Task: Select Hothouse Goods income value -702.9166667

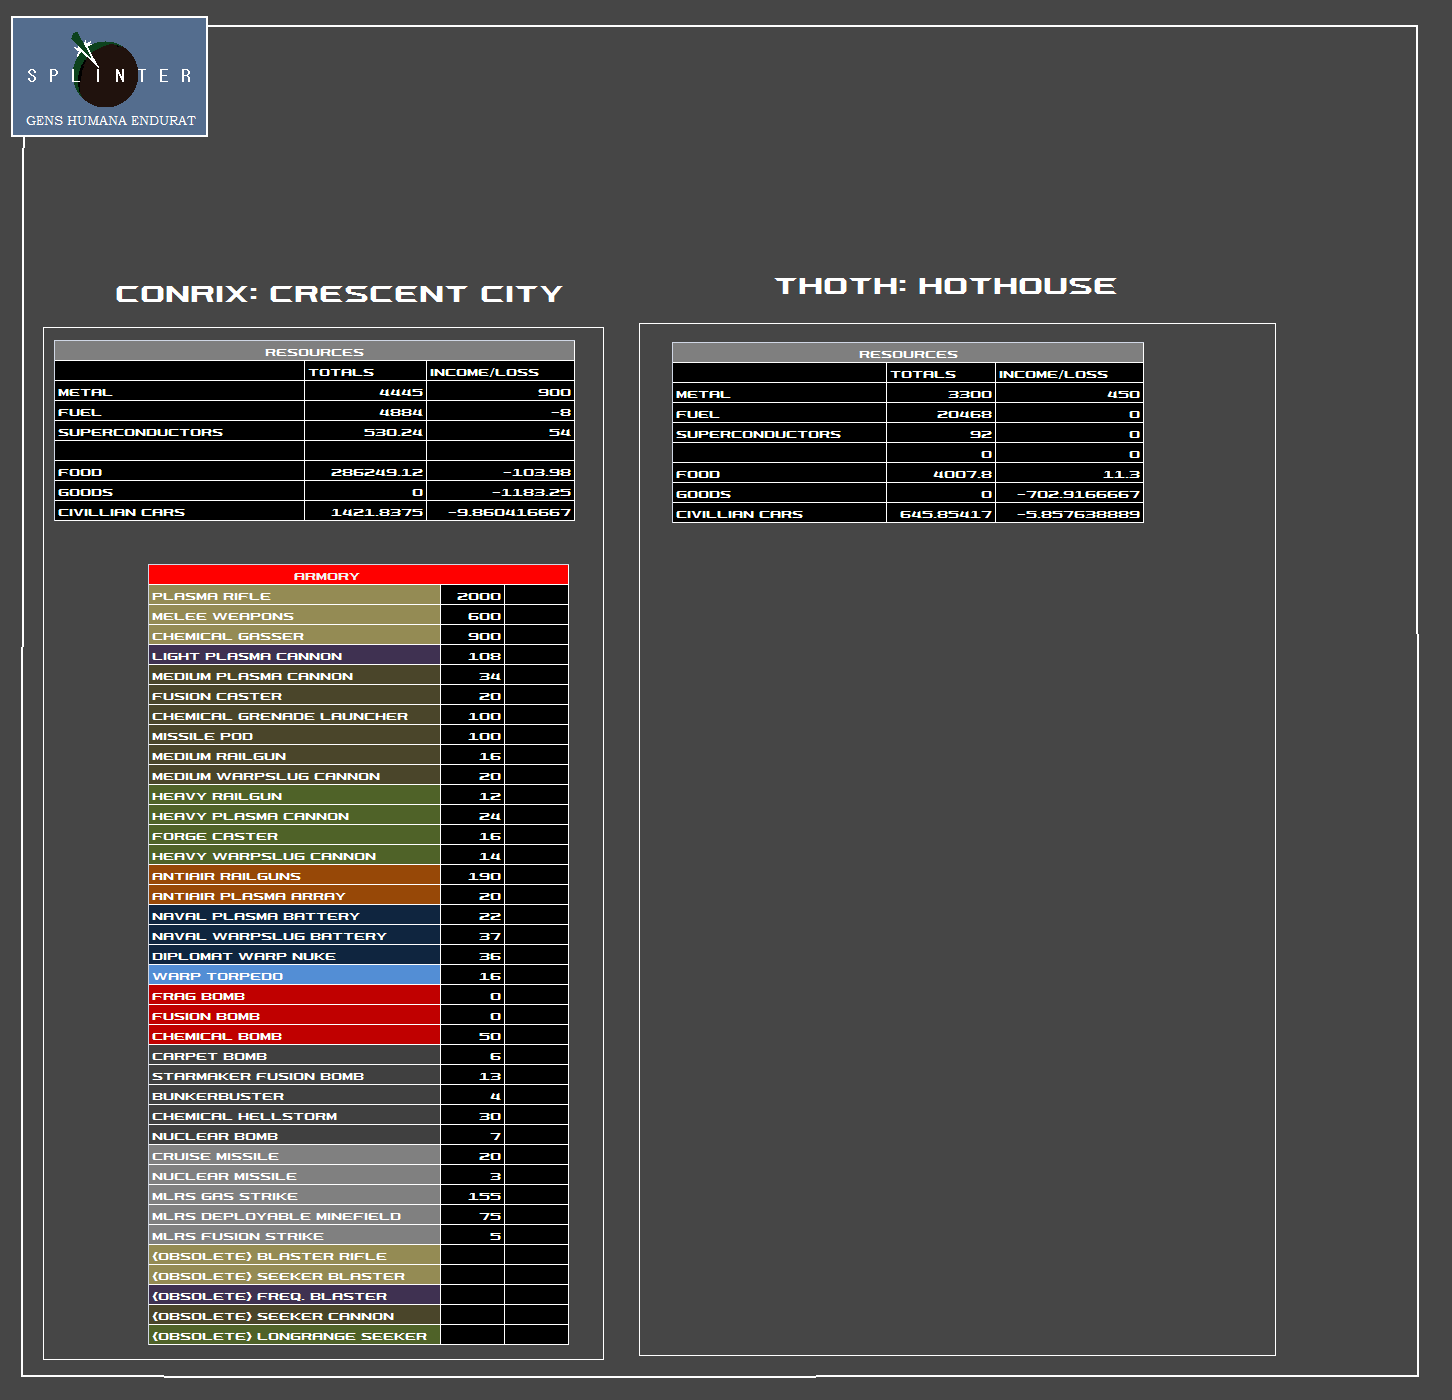Action: point(1068,494)
